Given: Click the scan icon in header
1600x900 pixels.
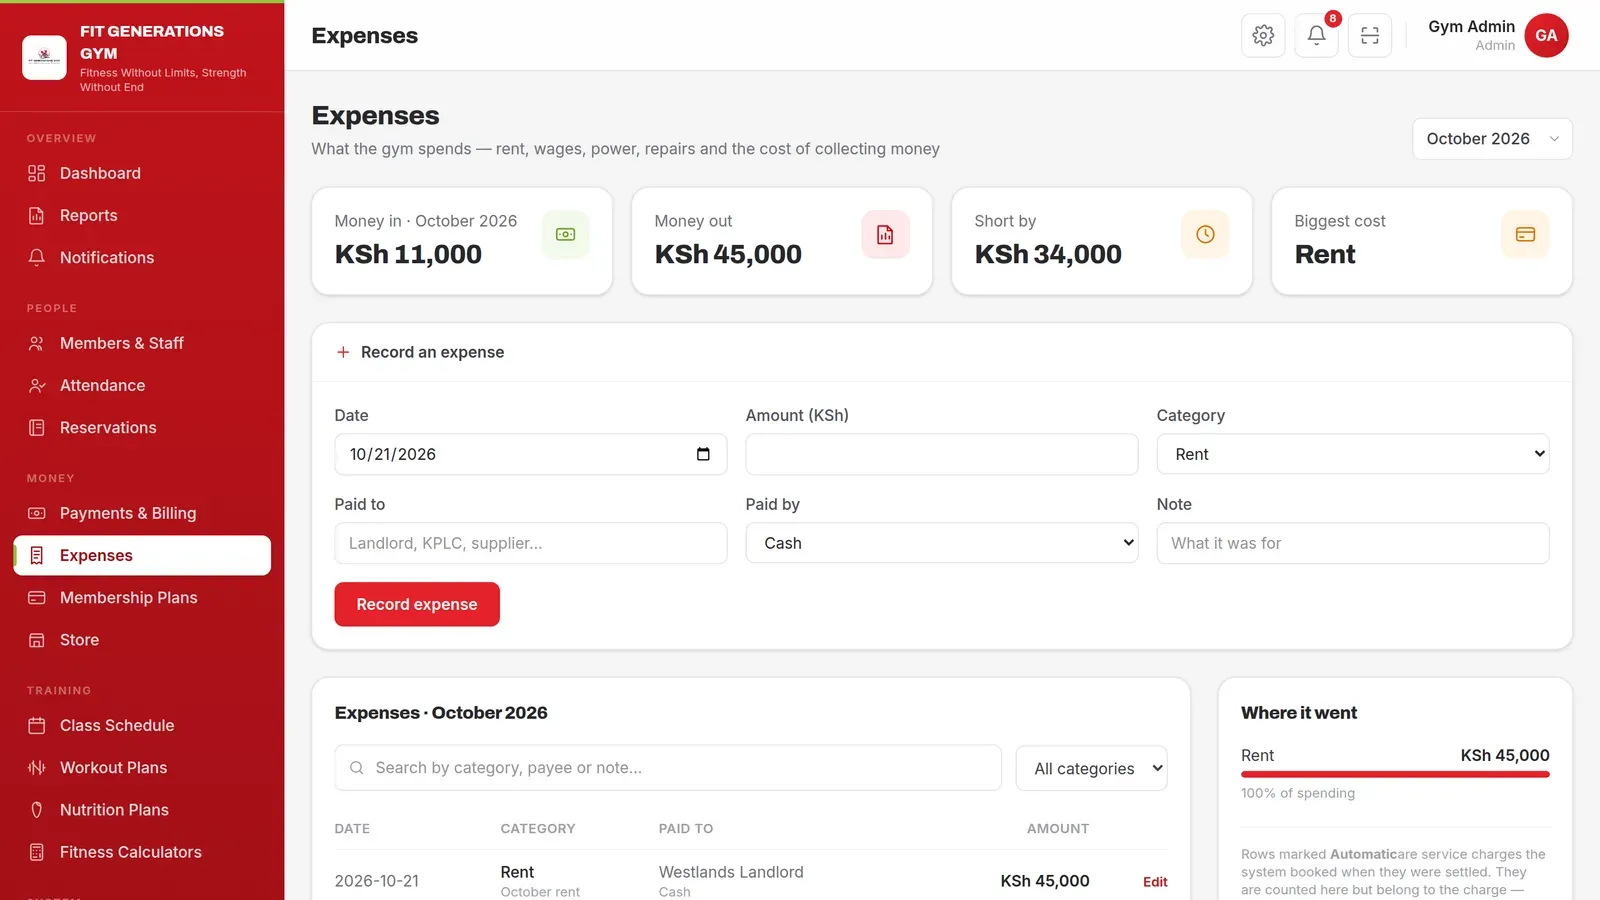Looking at the screenshot, I should (1370, 35).
